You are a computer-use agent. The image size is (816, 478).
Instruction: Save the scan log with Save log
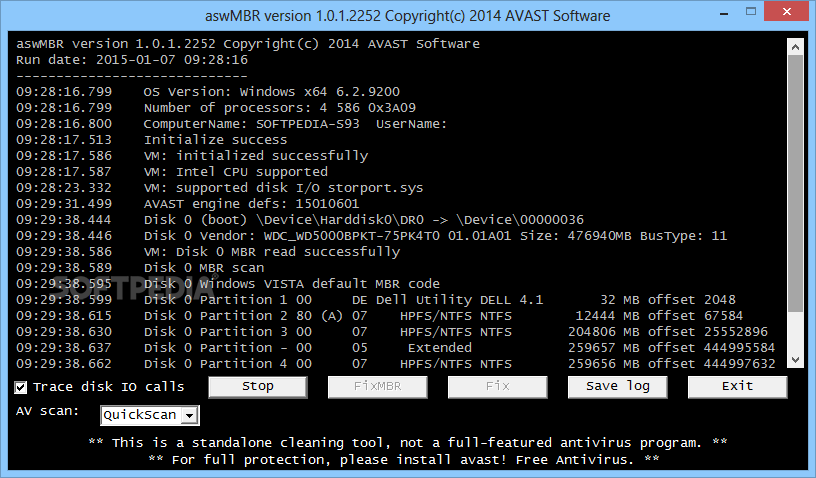[x=617, y=386]
